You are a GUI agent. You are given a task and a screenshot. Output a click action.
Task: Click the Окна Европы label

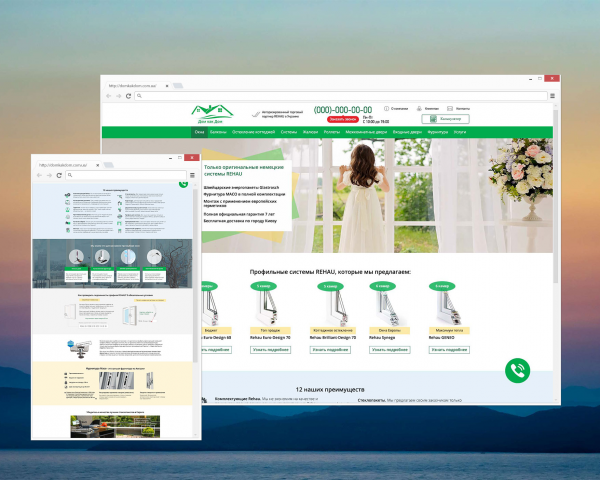(390, 330)
